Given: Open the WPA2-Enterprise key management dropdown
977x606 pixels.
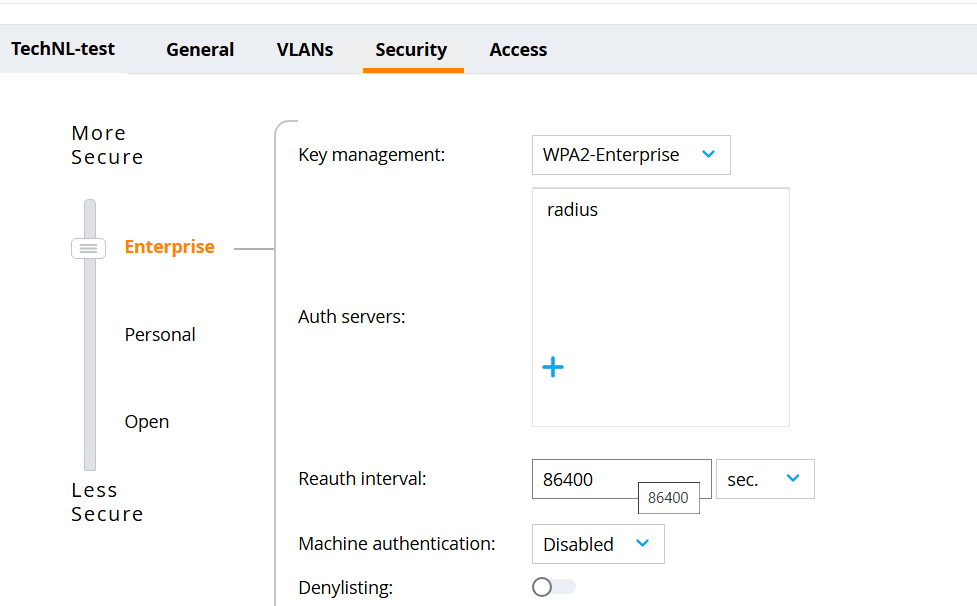Looking at the screenshot, I should (630, 155).
